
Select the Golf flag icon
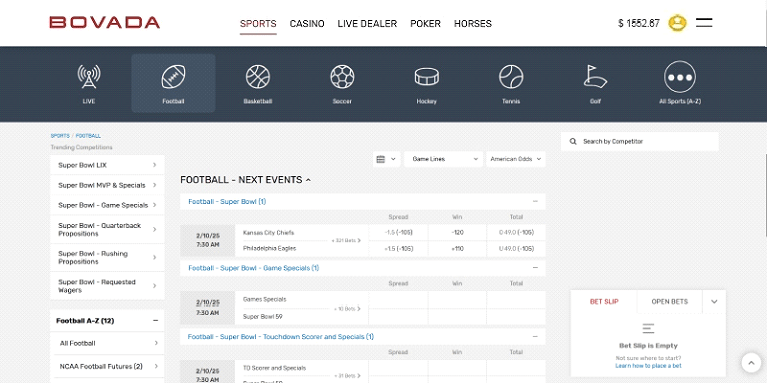pos(595,77)
